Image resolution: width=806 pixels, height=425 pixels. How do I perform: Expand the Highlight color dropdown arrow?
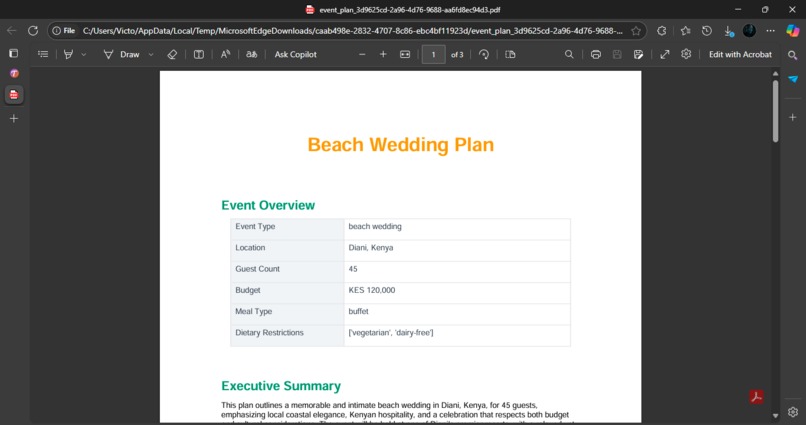point(84,54)
